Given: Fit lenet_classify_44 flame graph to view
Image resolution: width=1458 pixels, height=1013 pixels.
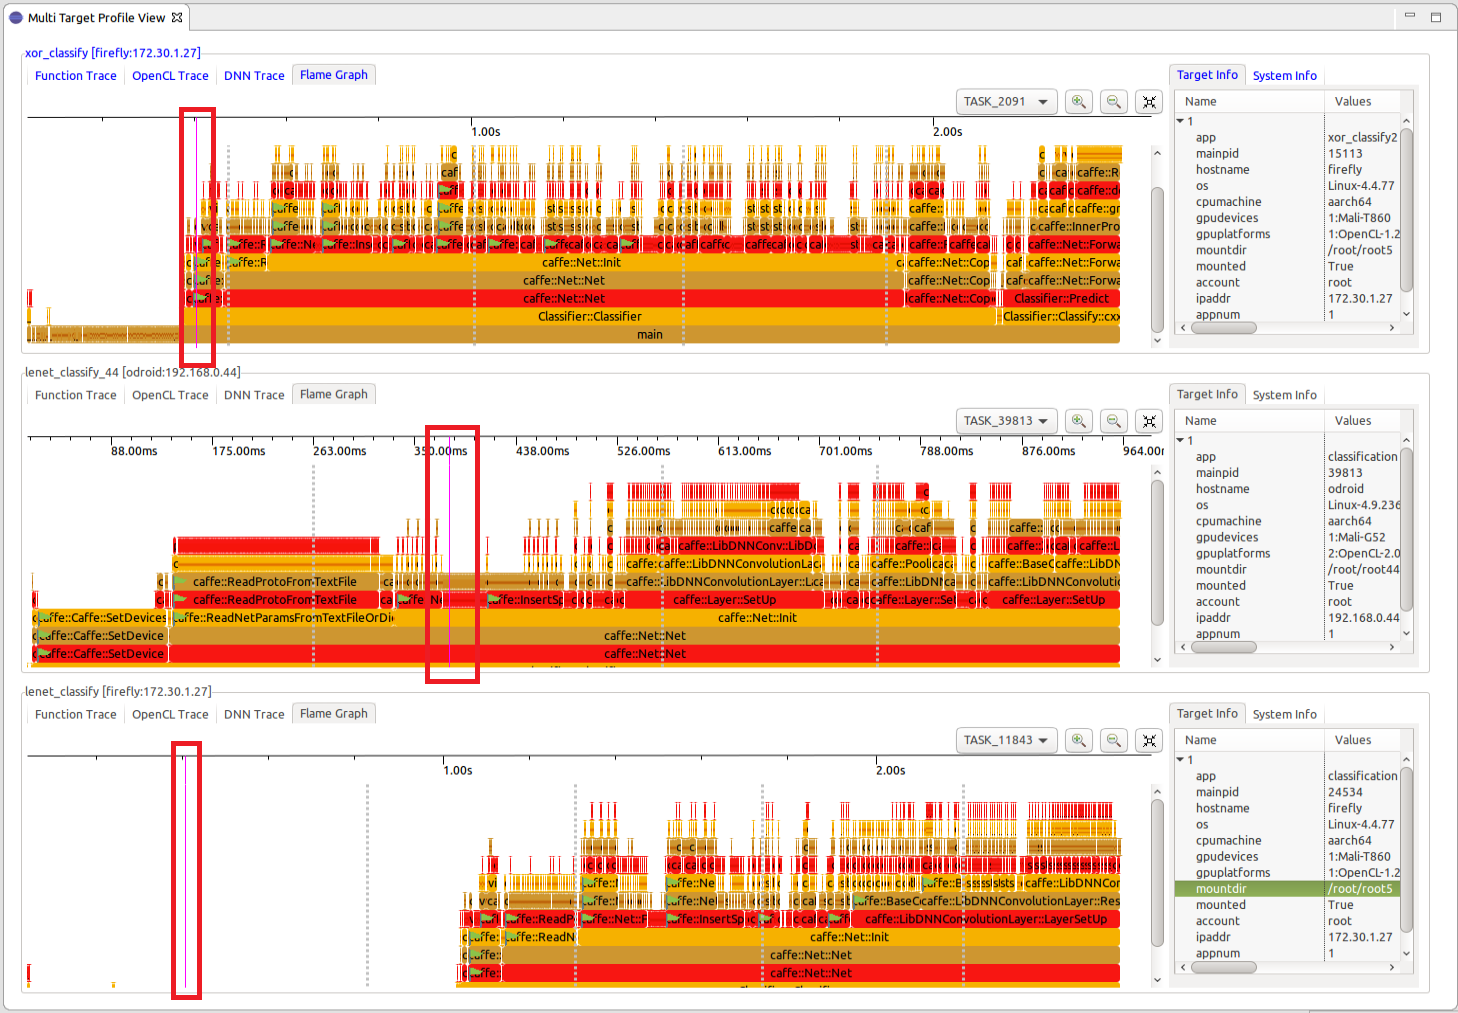Looking at the screenshot, I should pos(1149,421).
